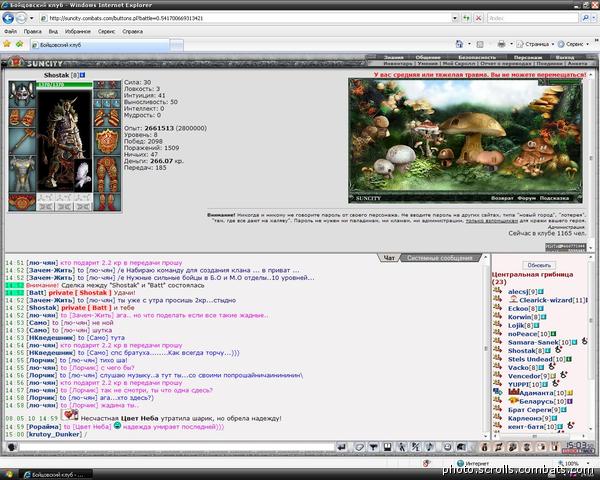This screenshot has width=600, height=480.
Task: Click the Форум link under mushroom image
Action: pos(526,198)
